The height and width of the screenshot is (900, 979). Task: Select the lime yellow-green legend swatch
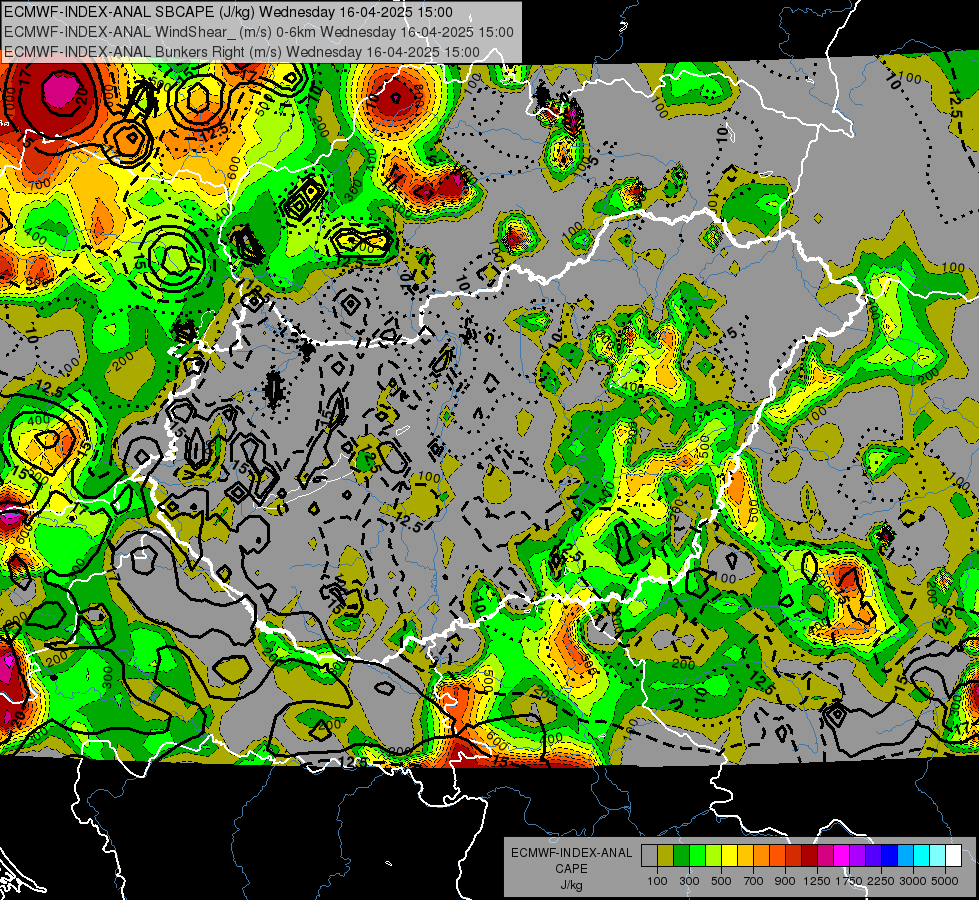713,856
